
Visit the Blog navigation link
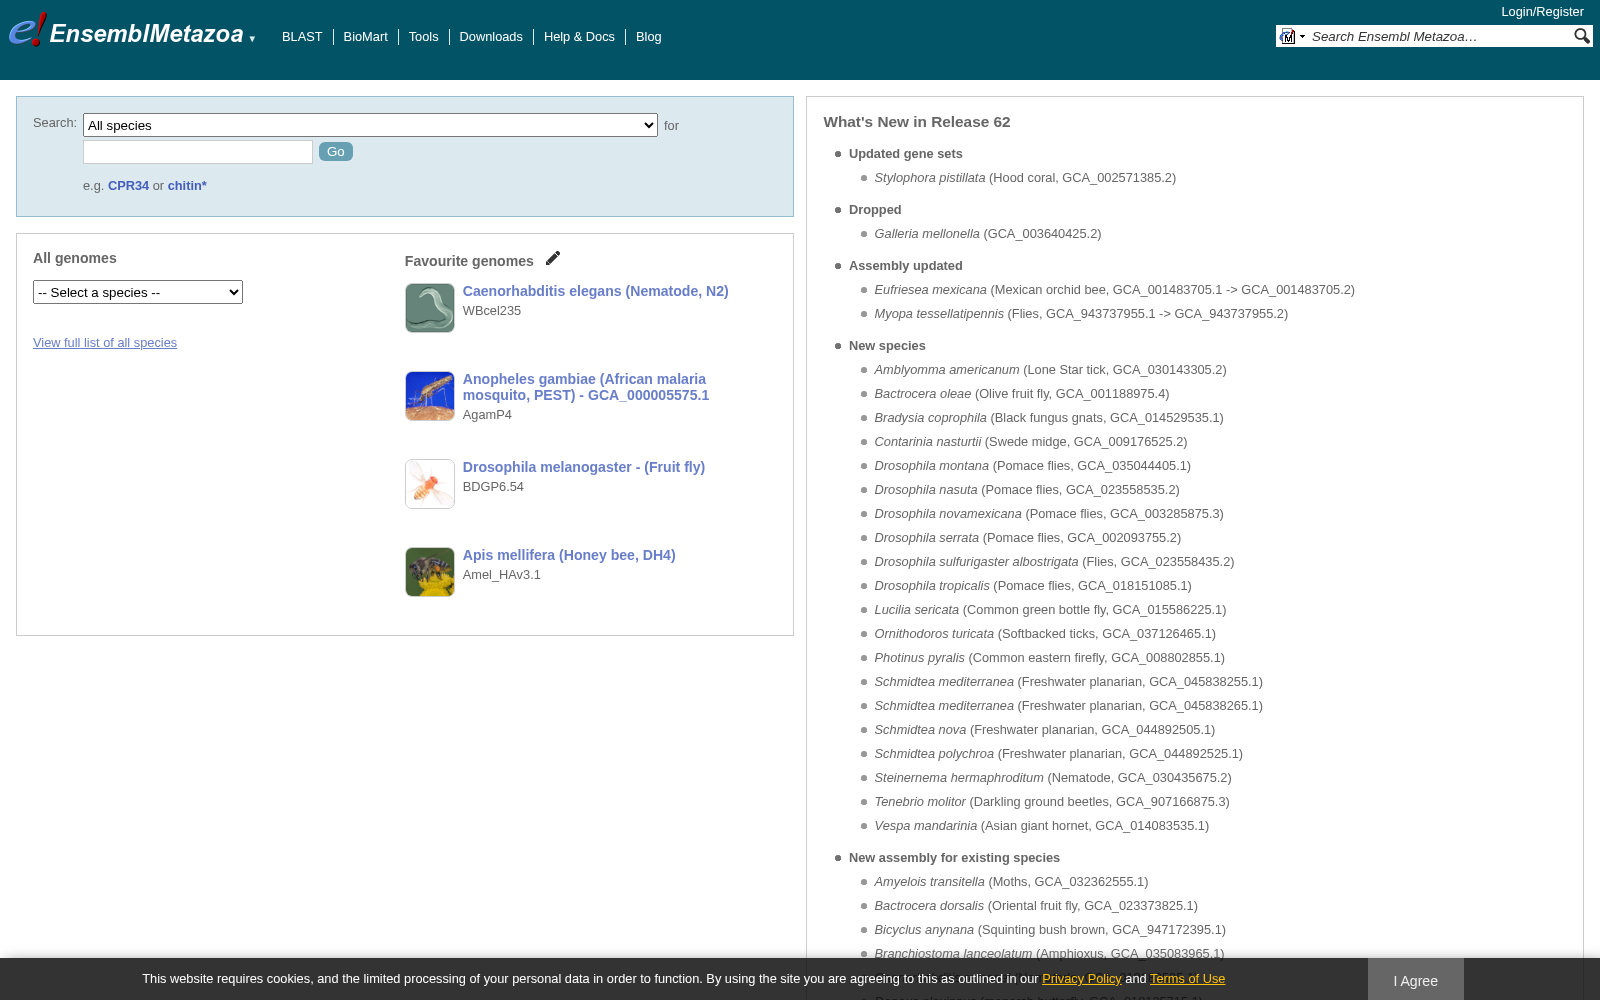[648, 37]
